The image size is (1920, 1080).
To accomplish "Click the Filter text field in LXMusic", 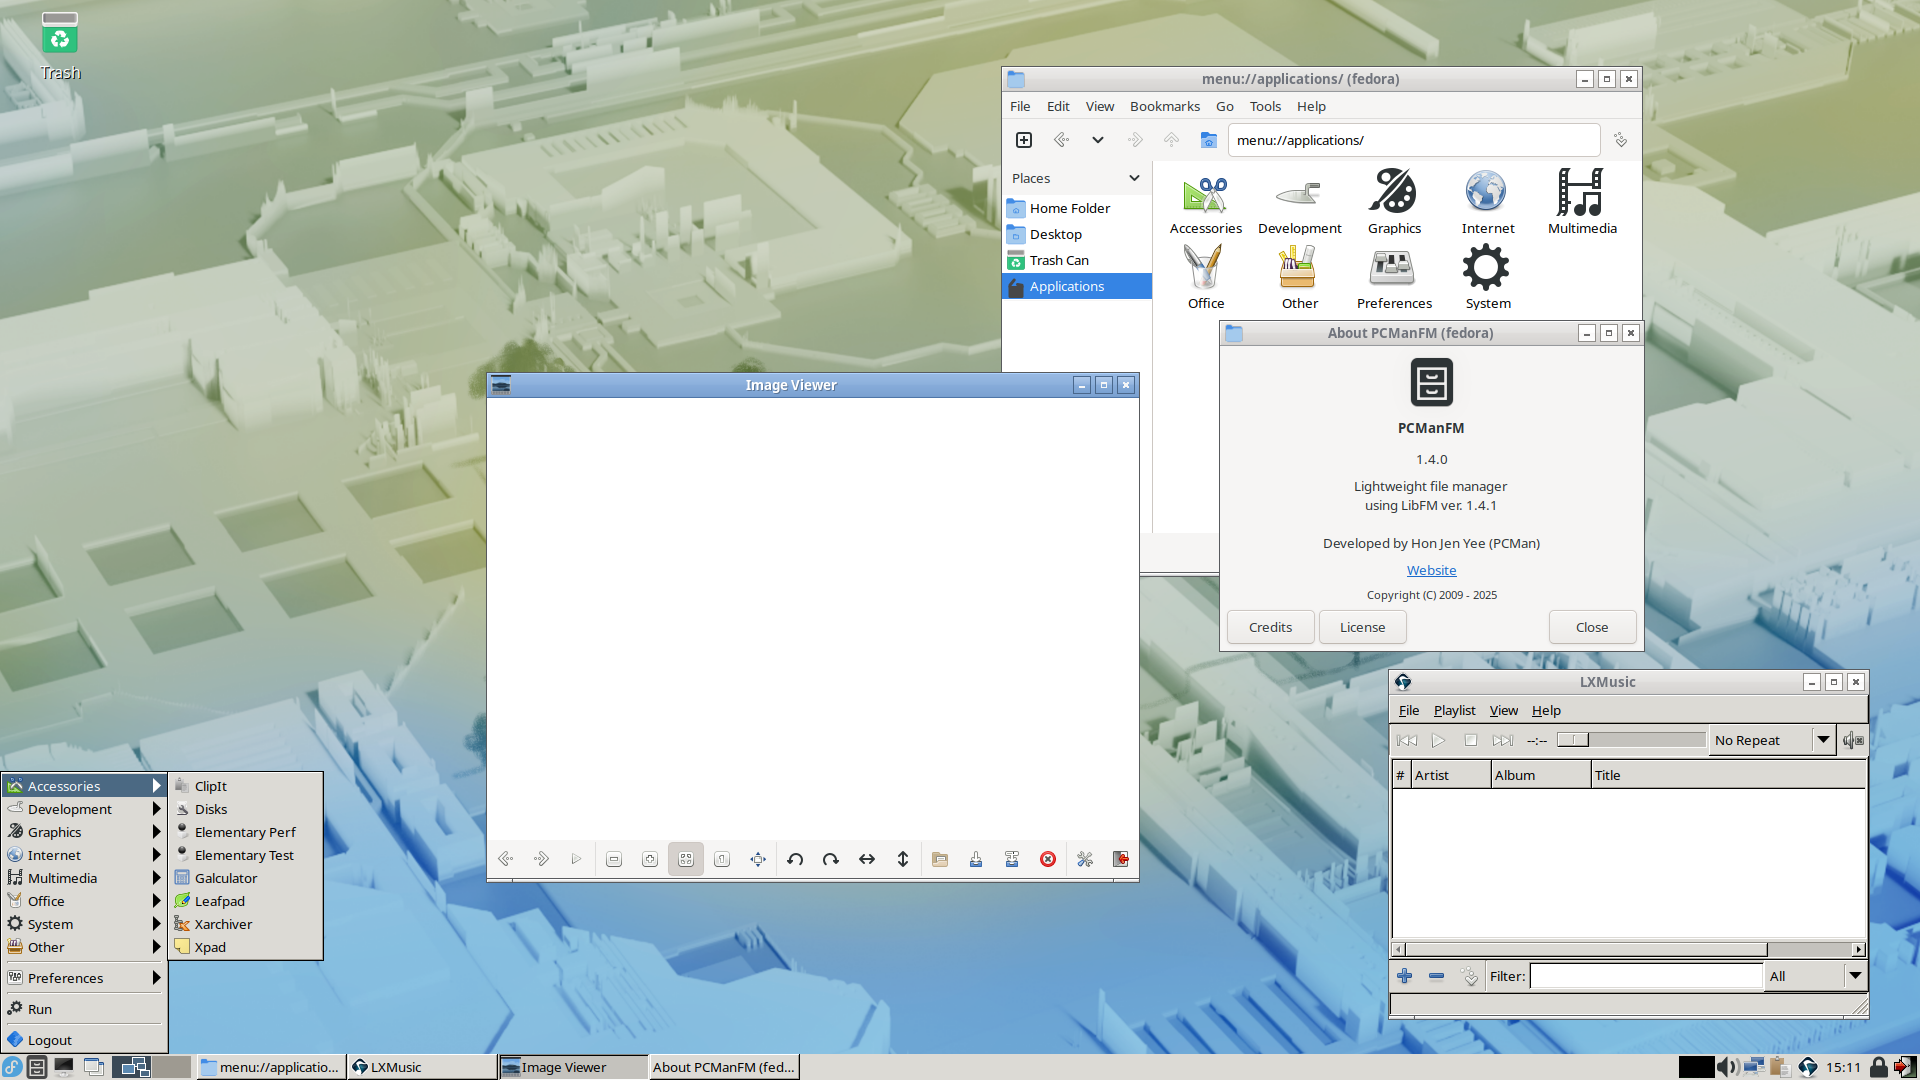I will [1646, 976].
